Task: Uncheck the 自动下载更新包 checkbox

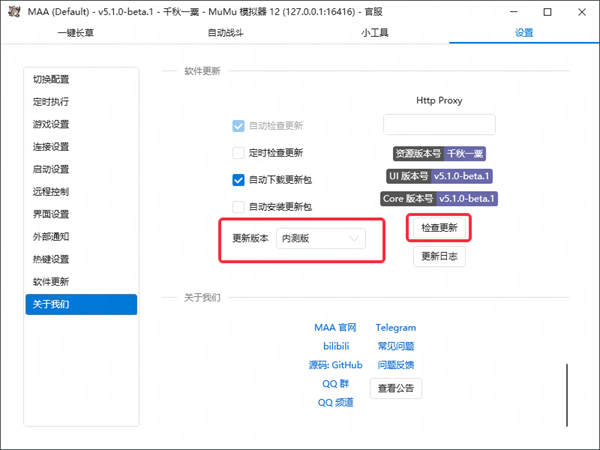Action: tap(239, 180)
